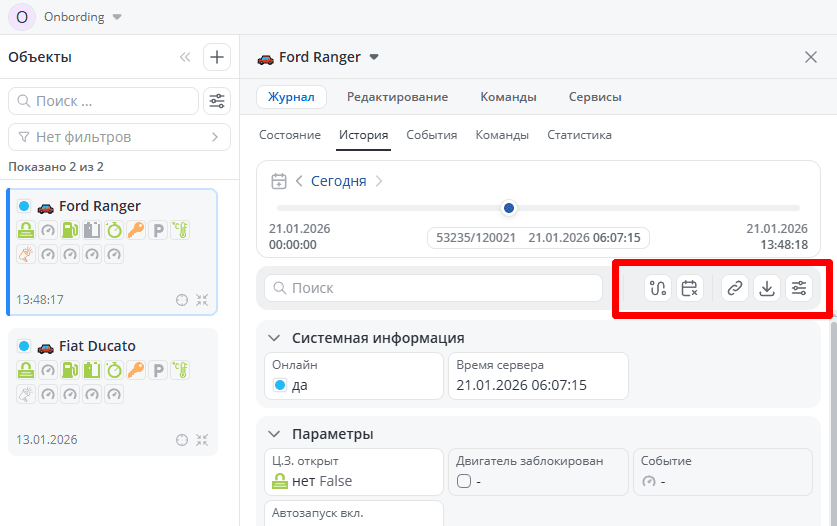
Task: Collapse the Системная информация section
Action: click(x=274, y=338)
